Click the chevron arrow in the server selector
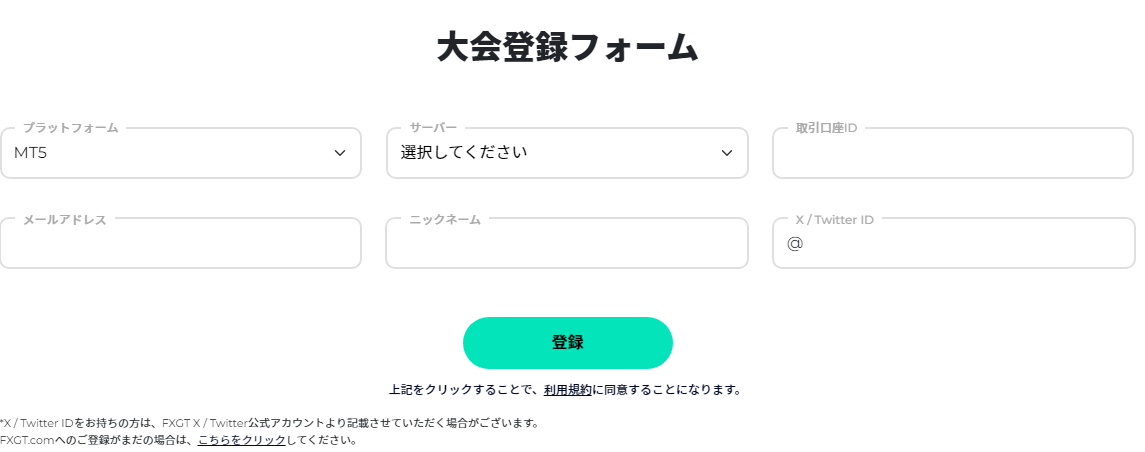The image size is (1145, 452). click(x=727, y=153)
